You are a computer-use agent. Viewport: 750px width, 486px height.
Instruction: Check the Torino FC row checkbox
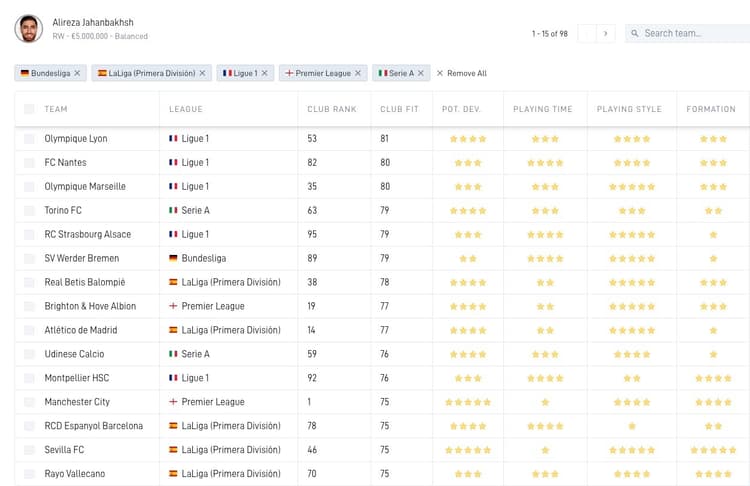point(29,210)
